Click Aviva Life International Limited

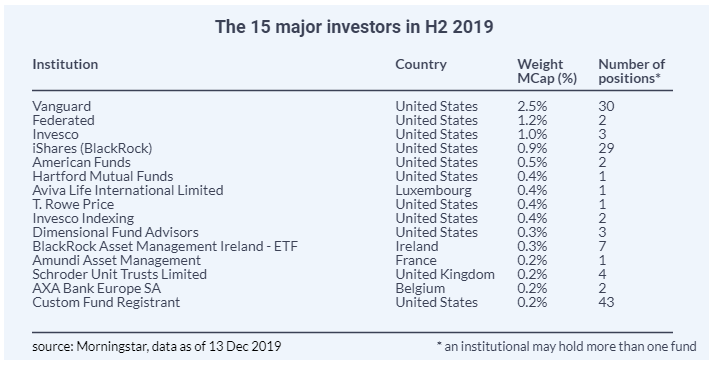pyautogui.click(x=128, y=190)
